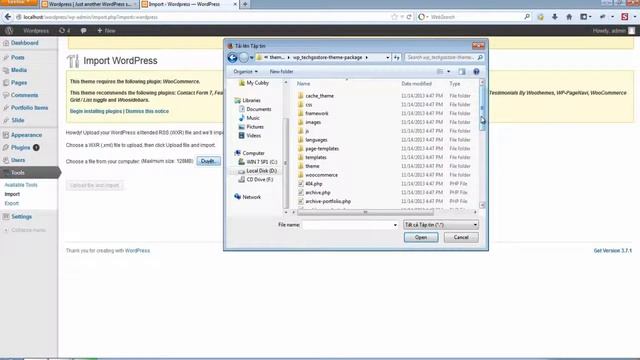640x360 pixels.
Task: Select the framework folder
Action: coord(317,113)
